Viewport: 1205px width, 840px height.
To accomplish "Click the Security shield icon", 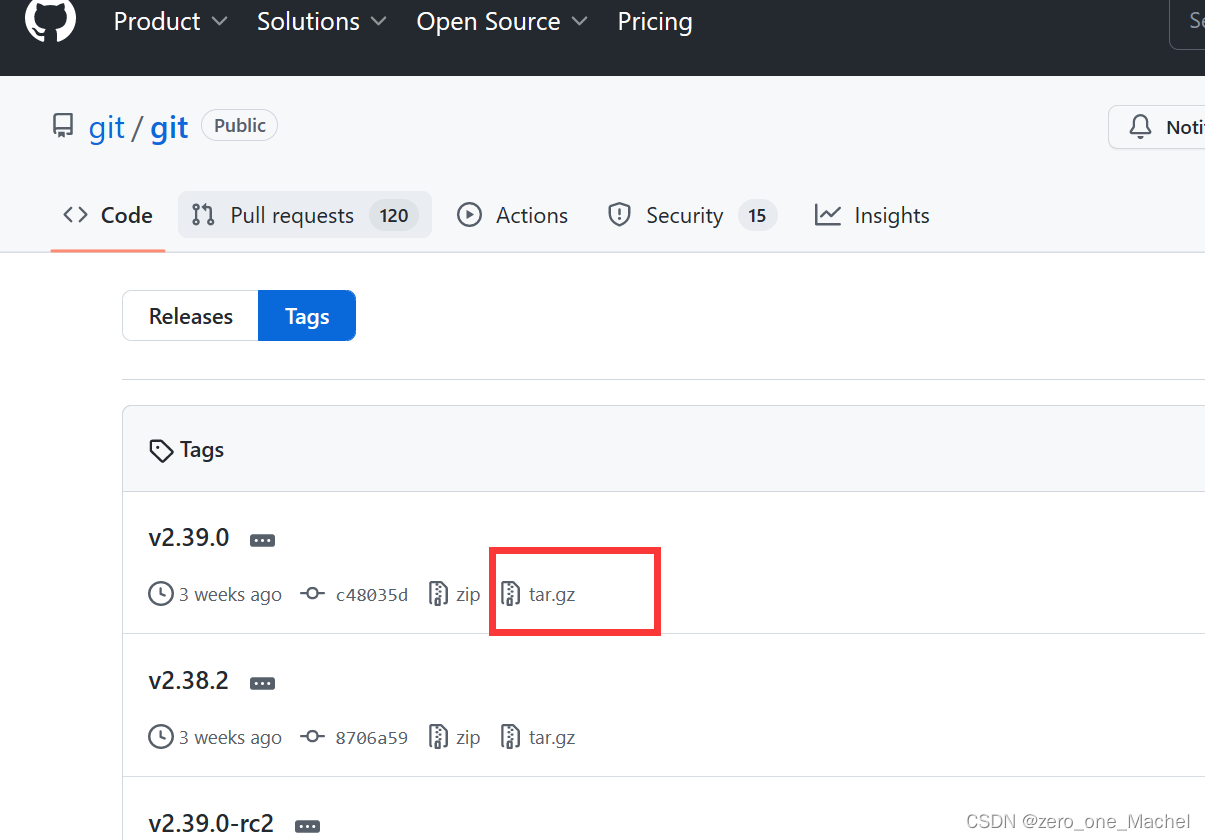I will click(x=620, y=215).
